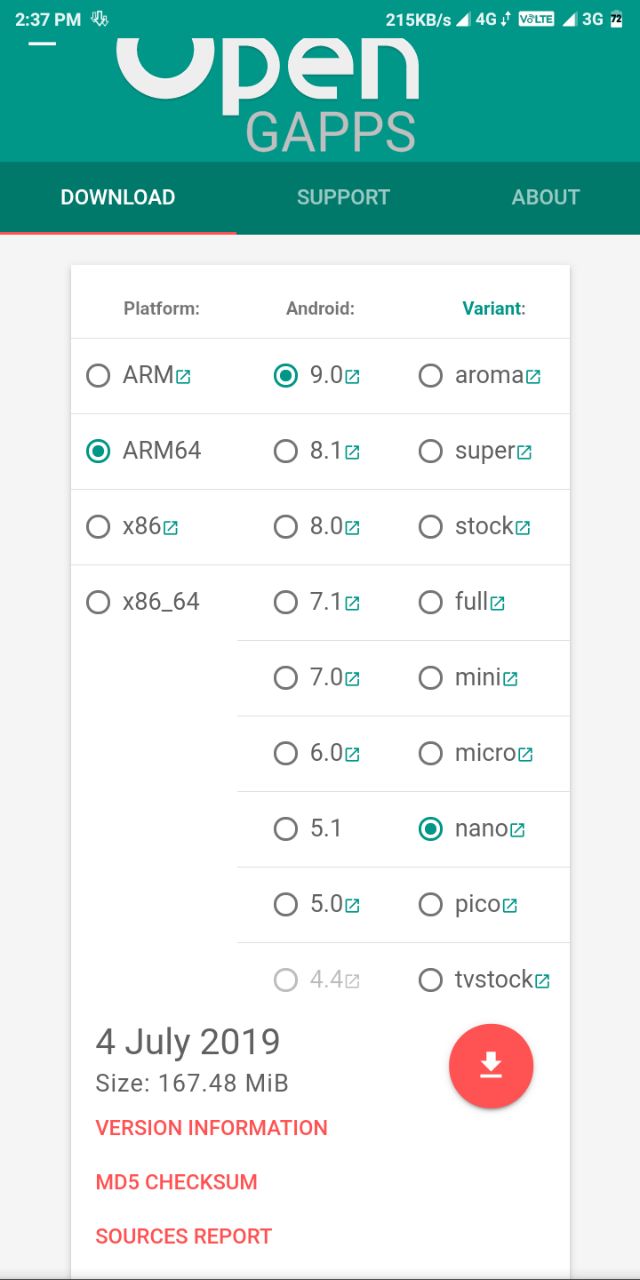Open external link icon beside nano variant
Image resolution: width=640 pixels, height=1280 pixels.
point(517,830)
